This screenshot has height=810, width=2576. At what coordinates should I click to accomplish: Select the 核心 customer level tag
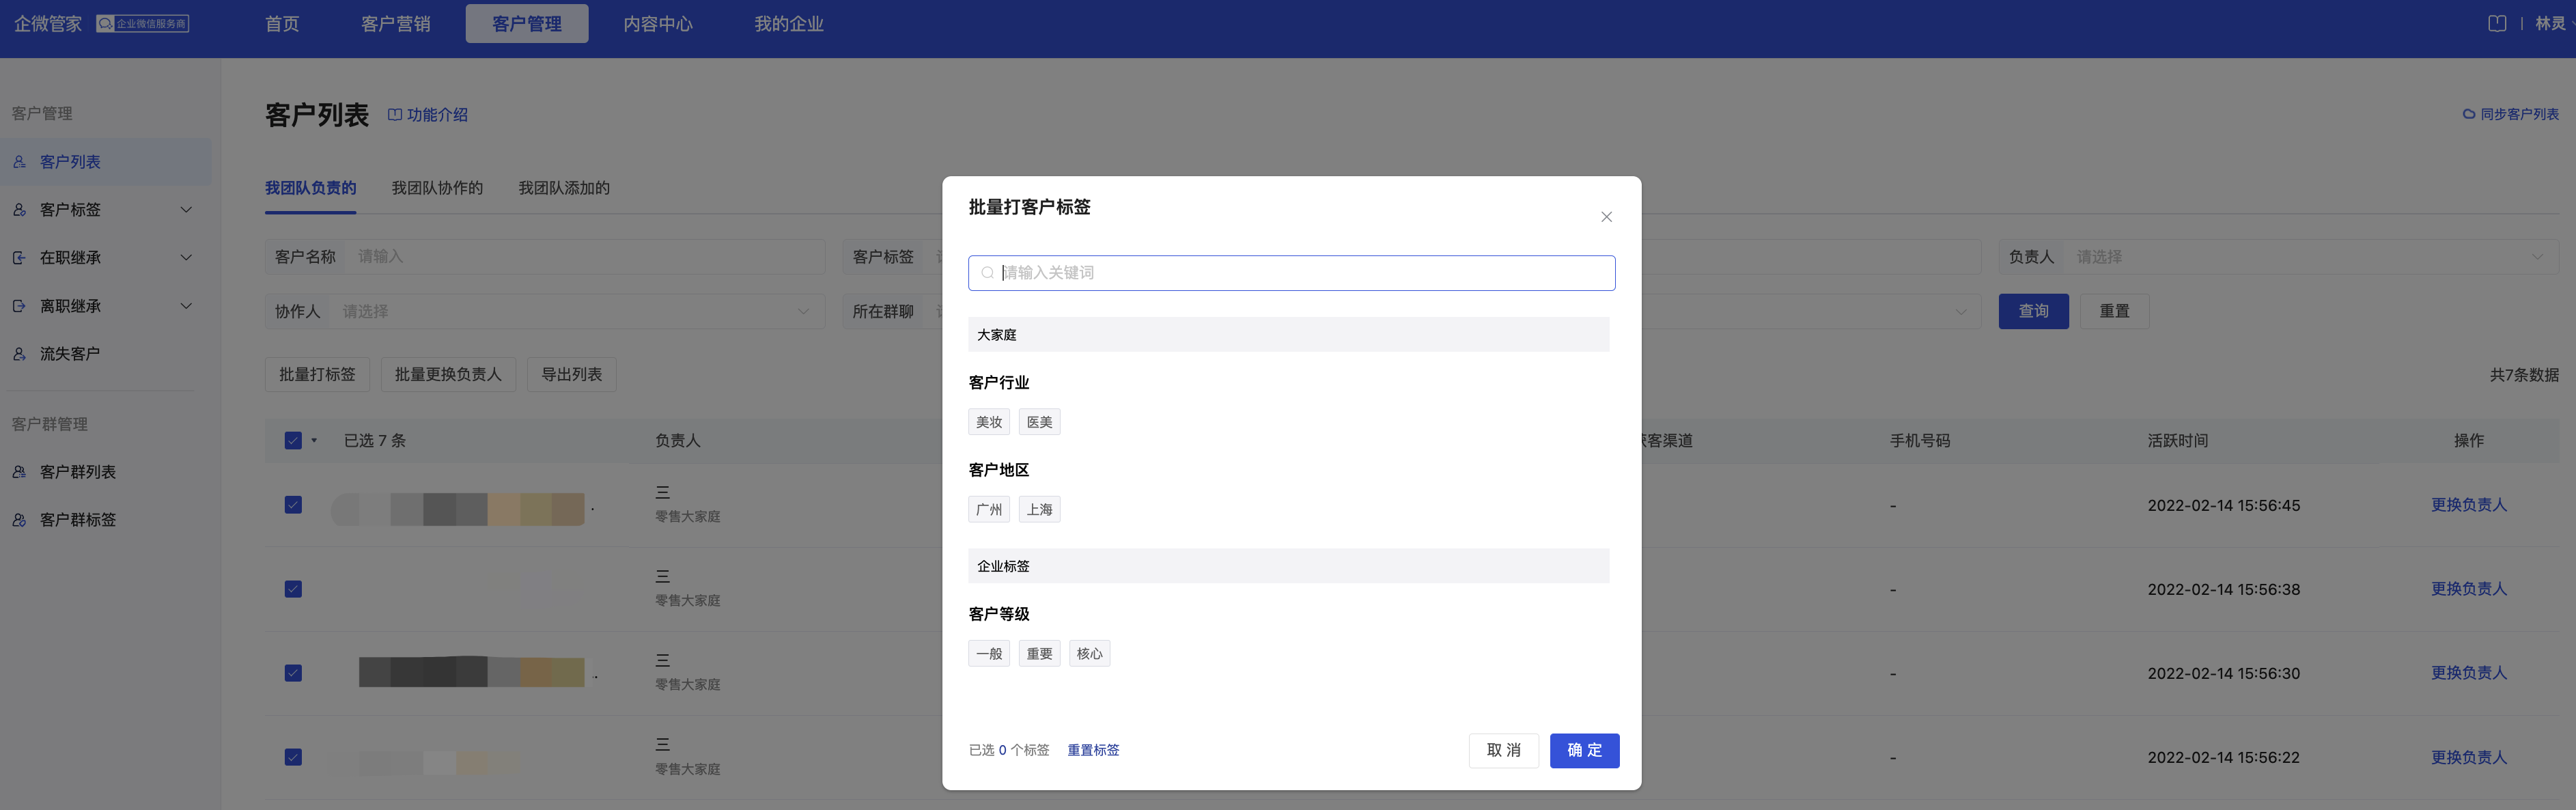point(1089,654)
